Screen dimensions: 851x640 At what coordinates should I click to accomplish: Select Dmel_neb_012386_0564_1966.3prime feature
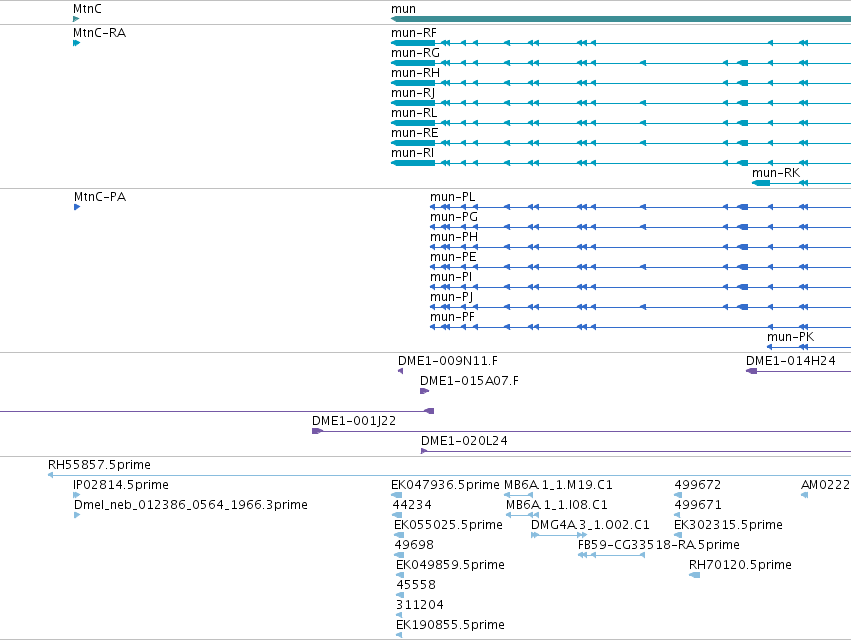77,515
